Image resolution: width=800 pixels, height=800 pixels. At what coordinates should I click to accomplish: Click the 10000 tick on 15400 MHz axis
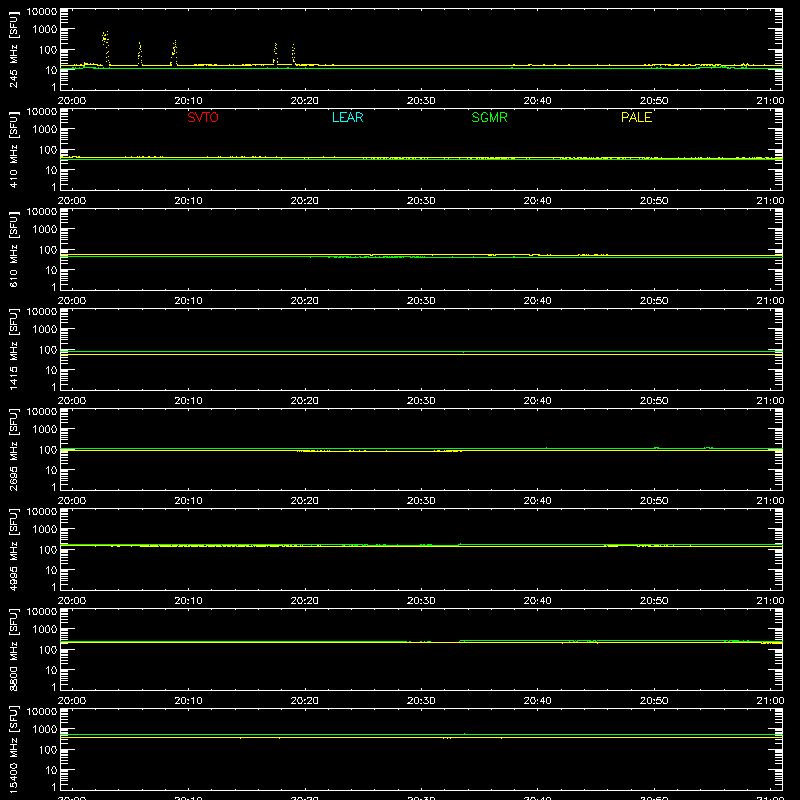point(42,712)
